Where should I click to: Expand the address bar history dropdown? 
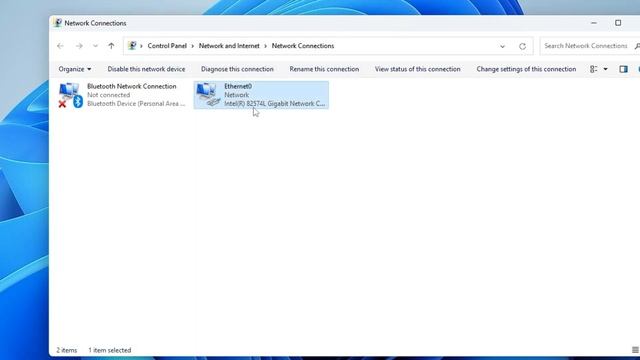click(502, 46)
